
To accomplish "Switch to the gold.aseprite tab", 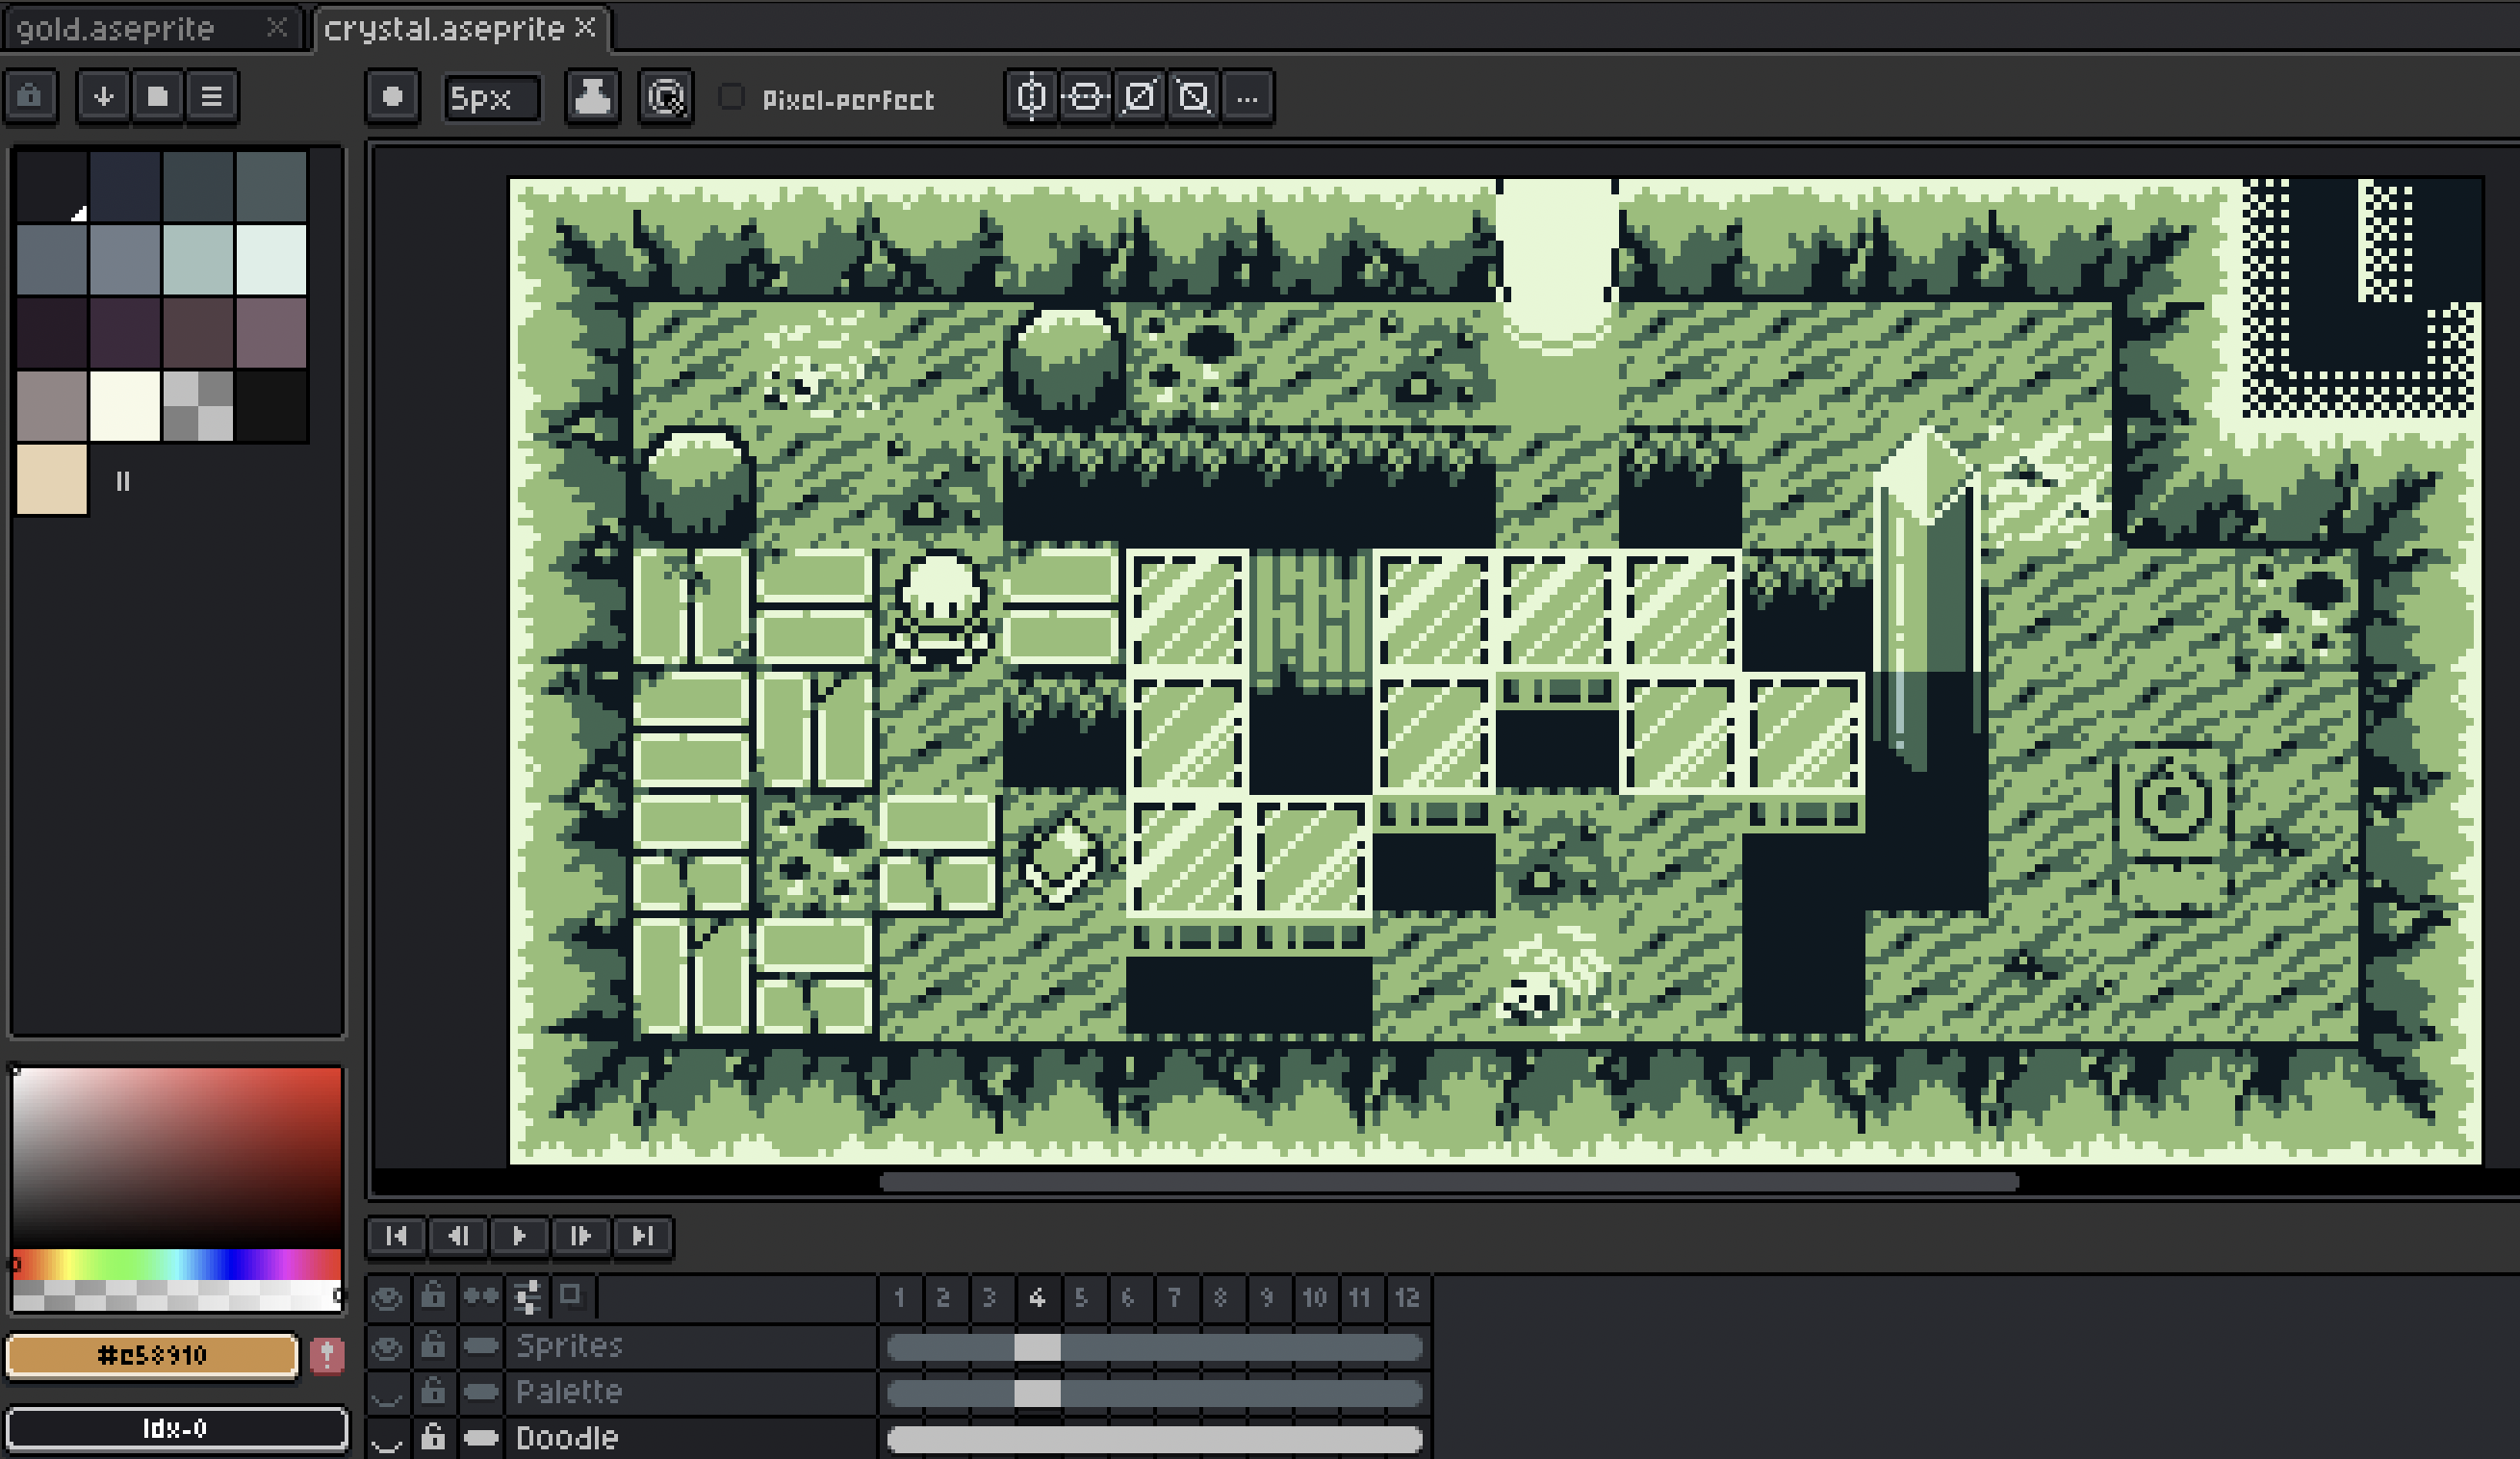I will coord(116,28).
